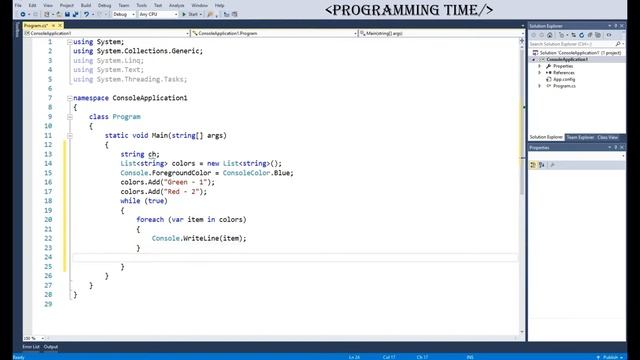
Task: Click Collapse All icon in Solution Explorer
Action: 590,35
